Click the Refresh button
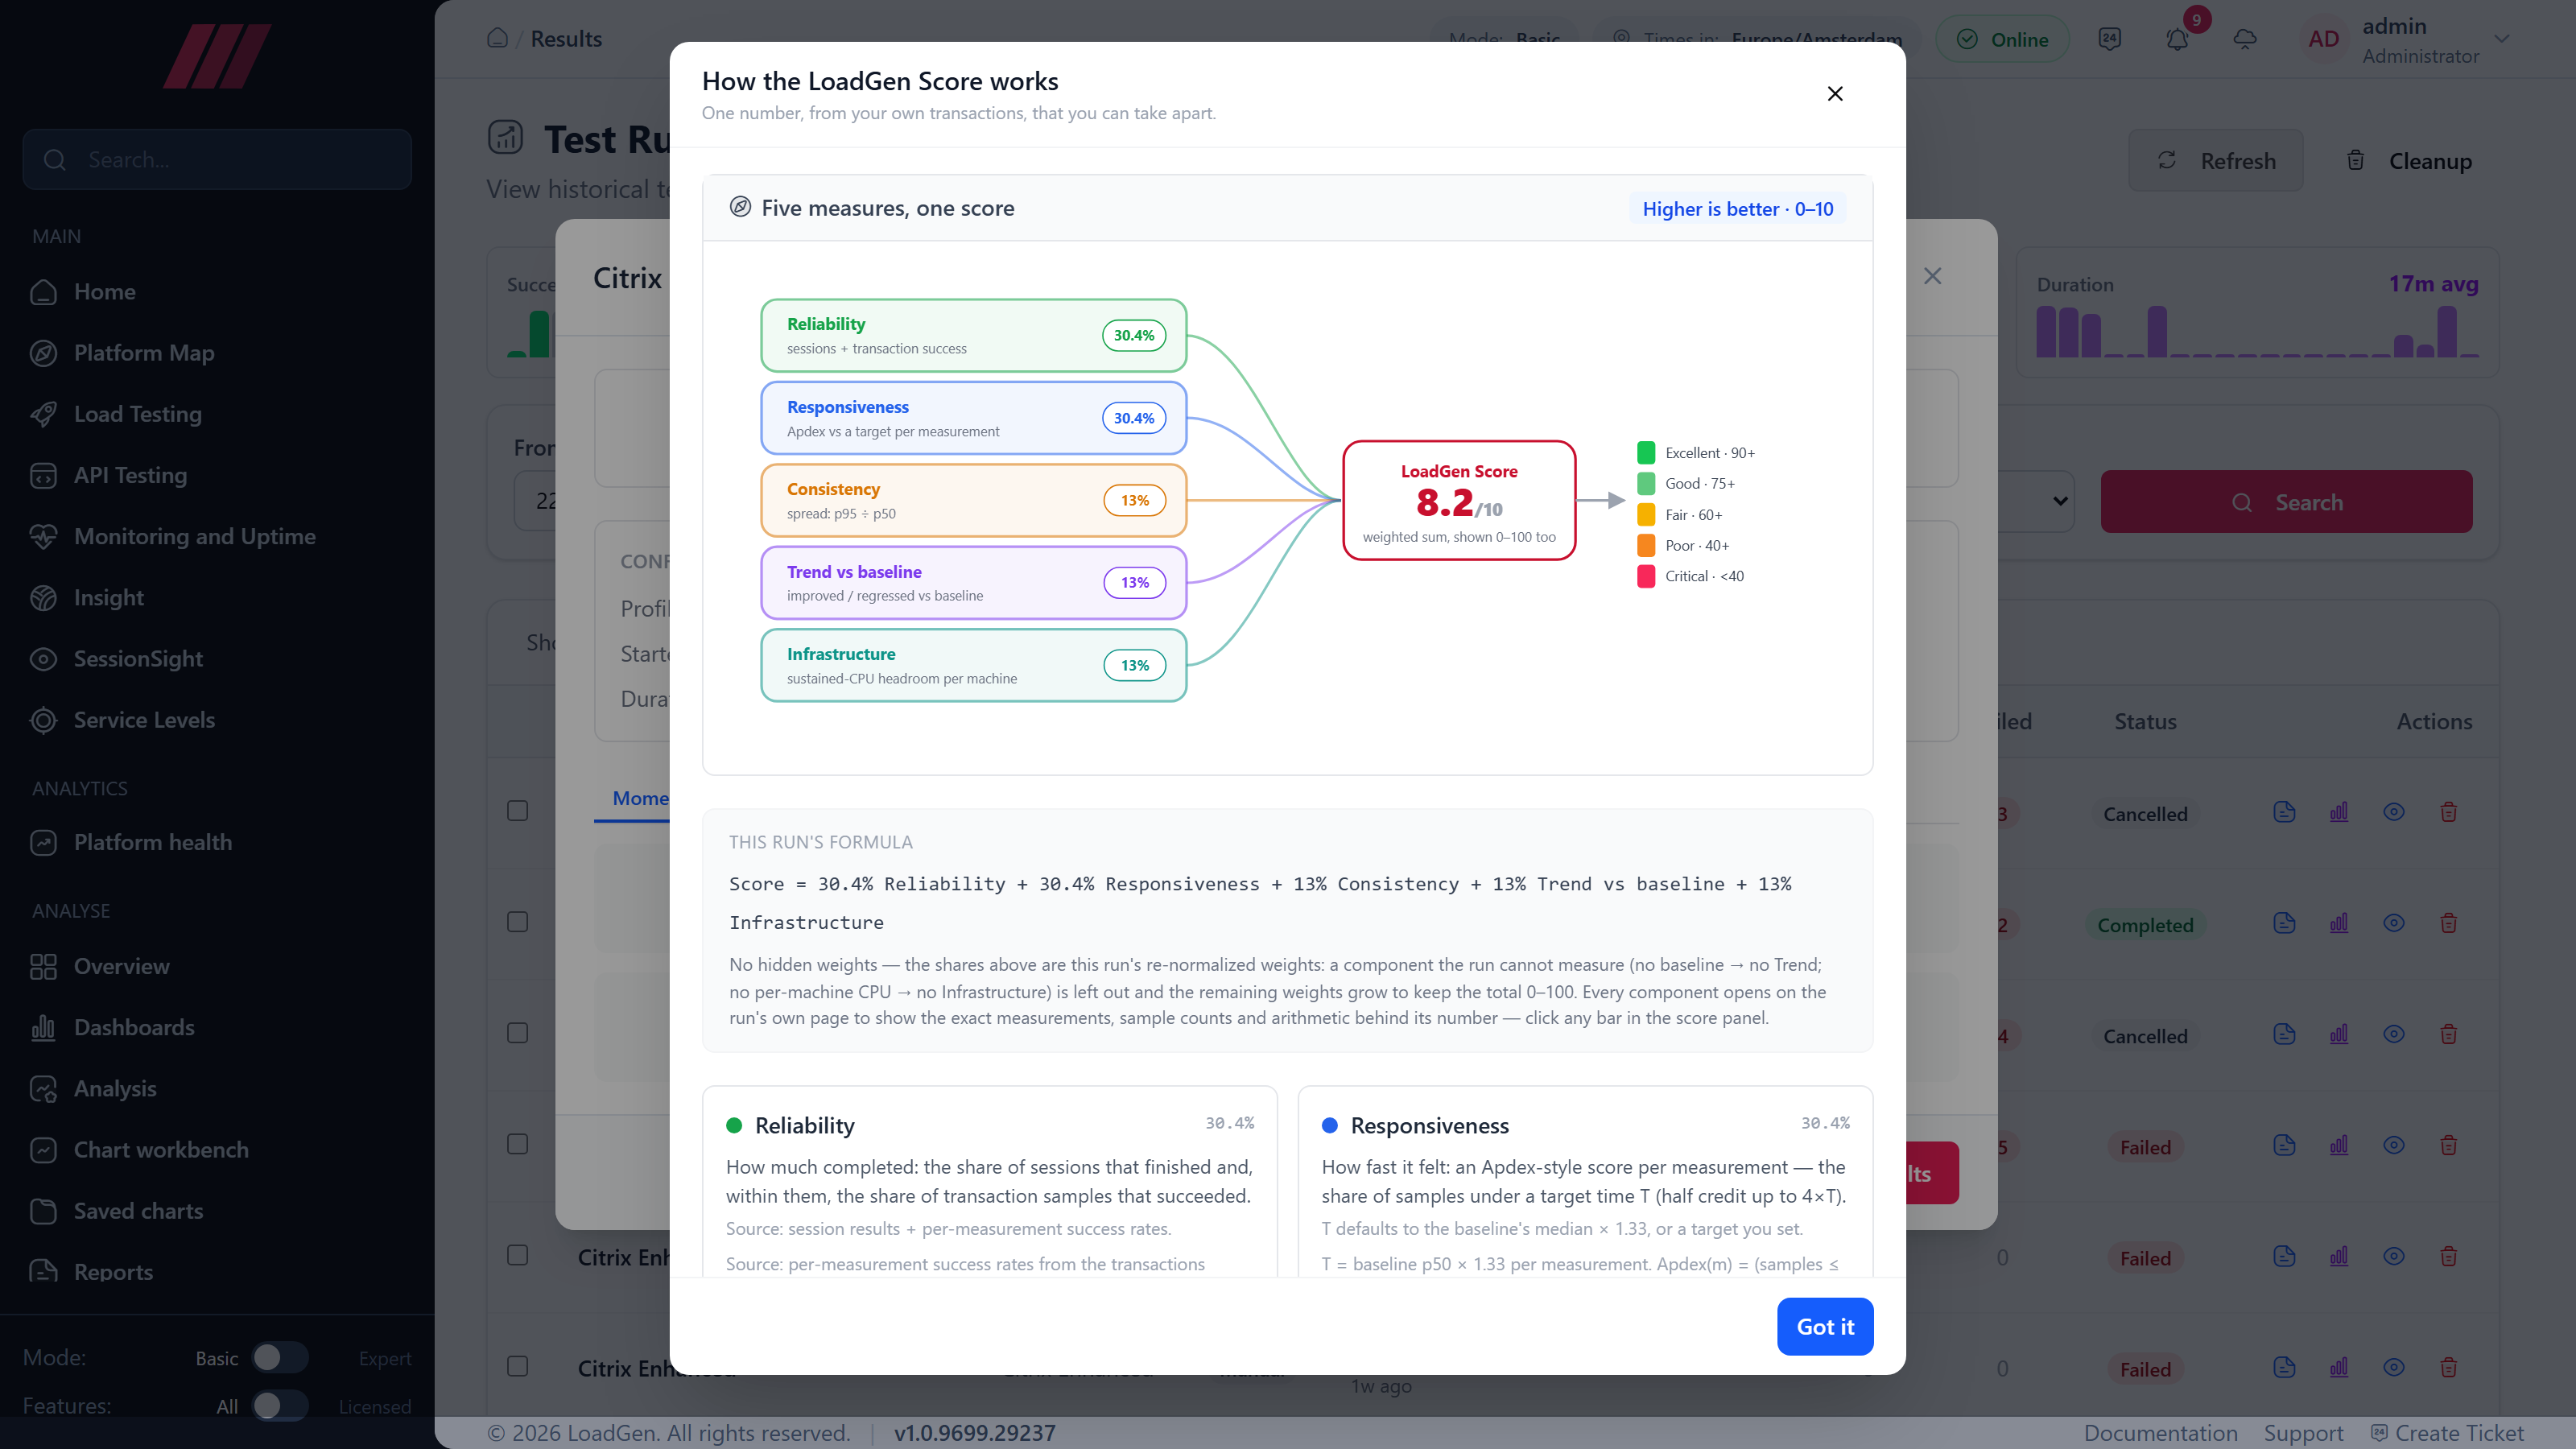The image size is (2576, 1449). pyautogui.click(x=2216, y=161)
